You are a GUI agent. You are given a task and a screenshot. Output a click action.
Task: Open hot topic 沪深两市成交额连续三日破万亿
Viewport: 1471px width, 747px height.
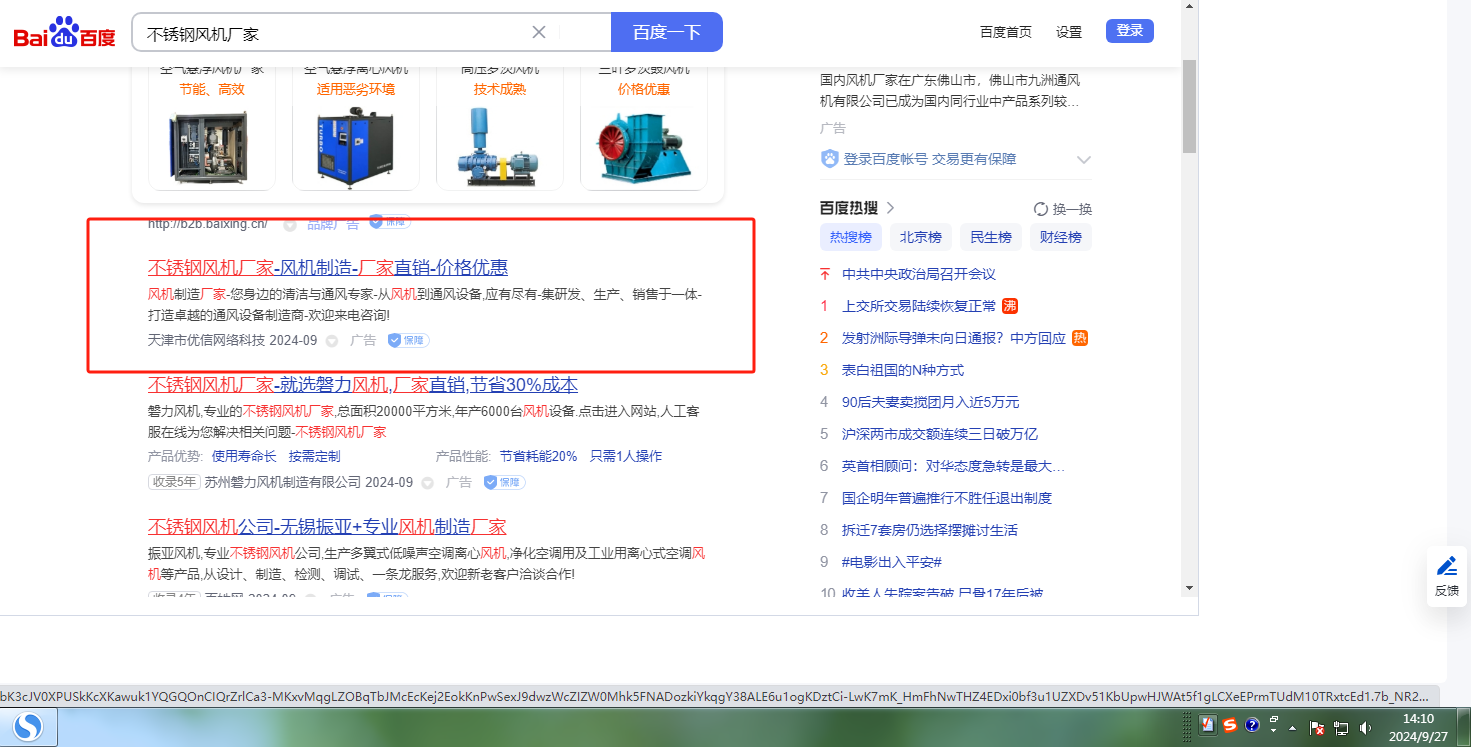tap(940, 434)
